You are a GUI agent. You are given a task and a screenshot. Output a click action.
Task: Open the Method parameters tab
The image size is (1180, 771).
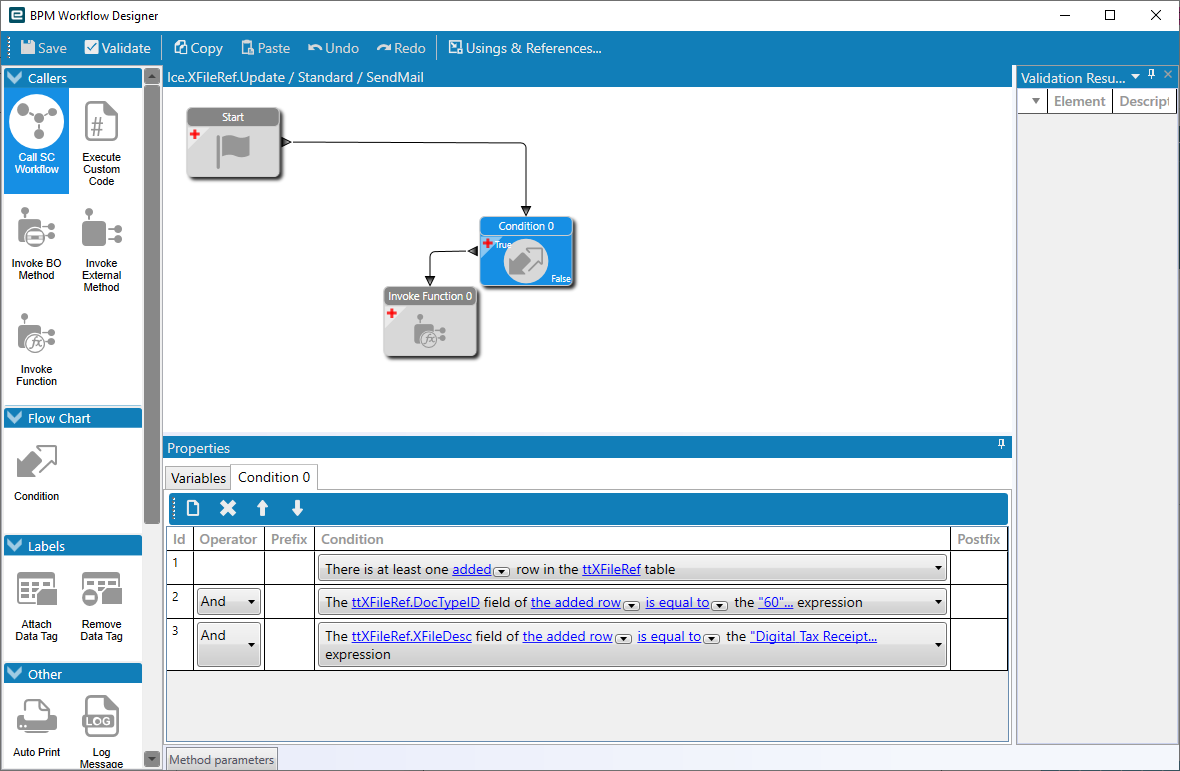click(x=221, y=760)
